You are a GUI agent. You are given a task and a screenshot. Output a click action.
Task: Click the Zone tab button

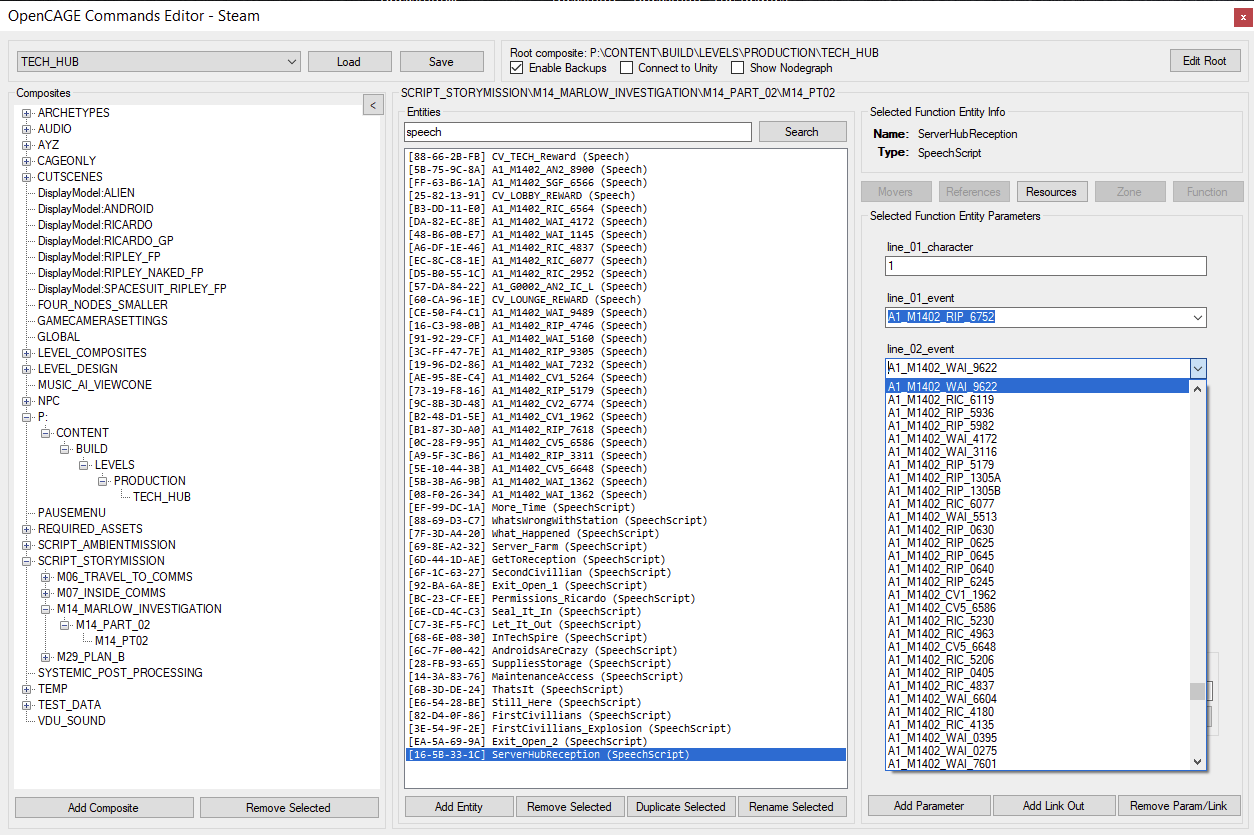(1129, 192)
